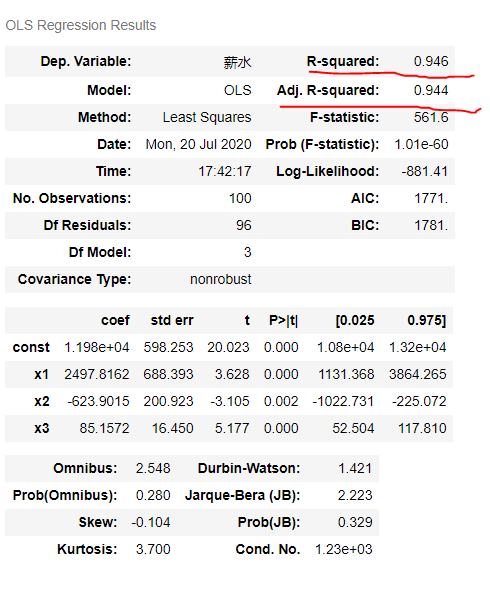Click the 'Df Residuals:' label
The width and height of the screenshot is (490, 591).
coord(87,225)
